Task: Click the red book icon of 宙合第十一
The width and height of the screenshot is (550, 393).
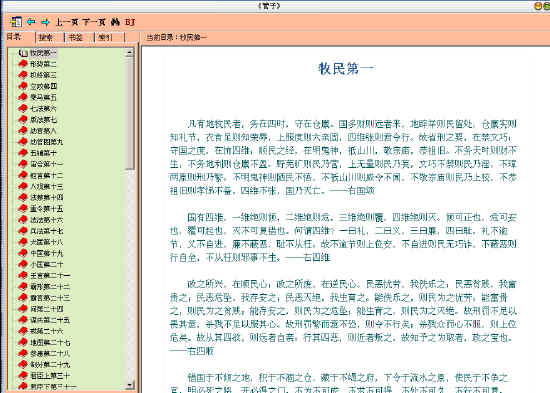Action: point(23,164)
